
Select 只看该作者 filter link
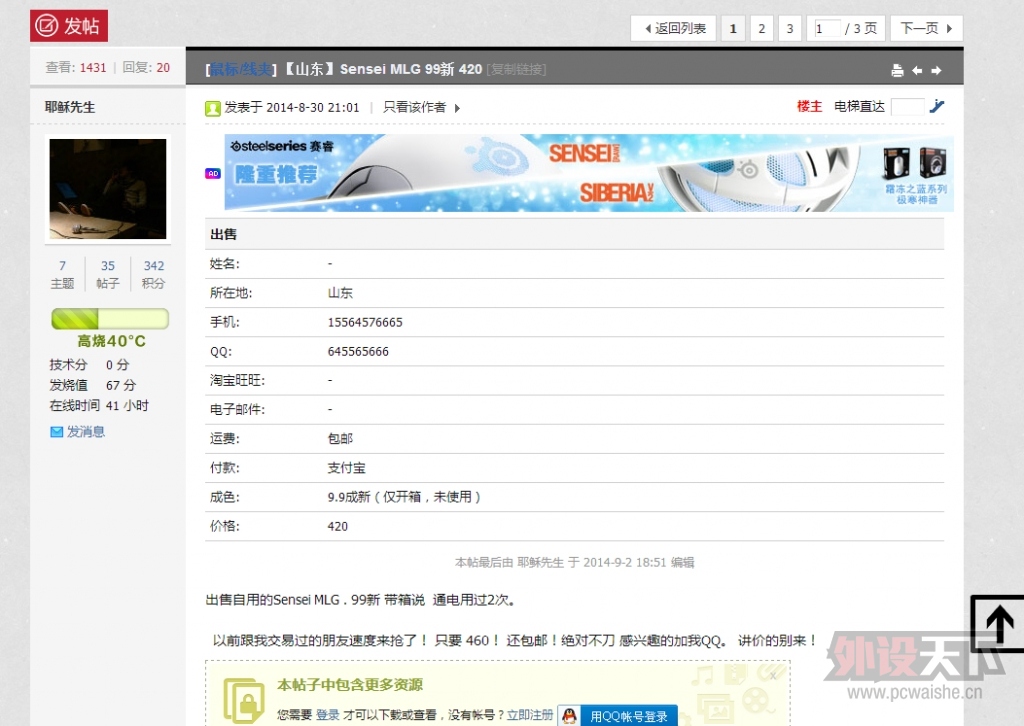pyautogui.click(x=414, y=107)
